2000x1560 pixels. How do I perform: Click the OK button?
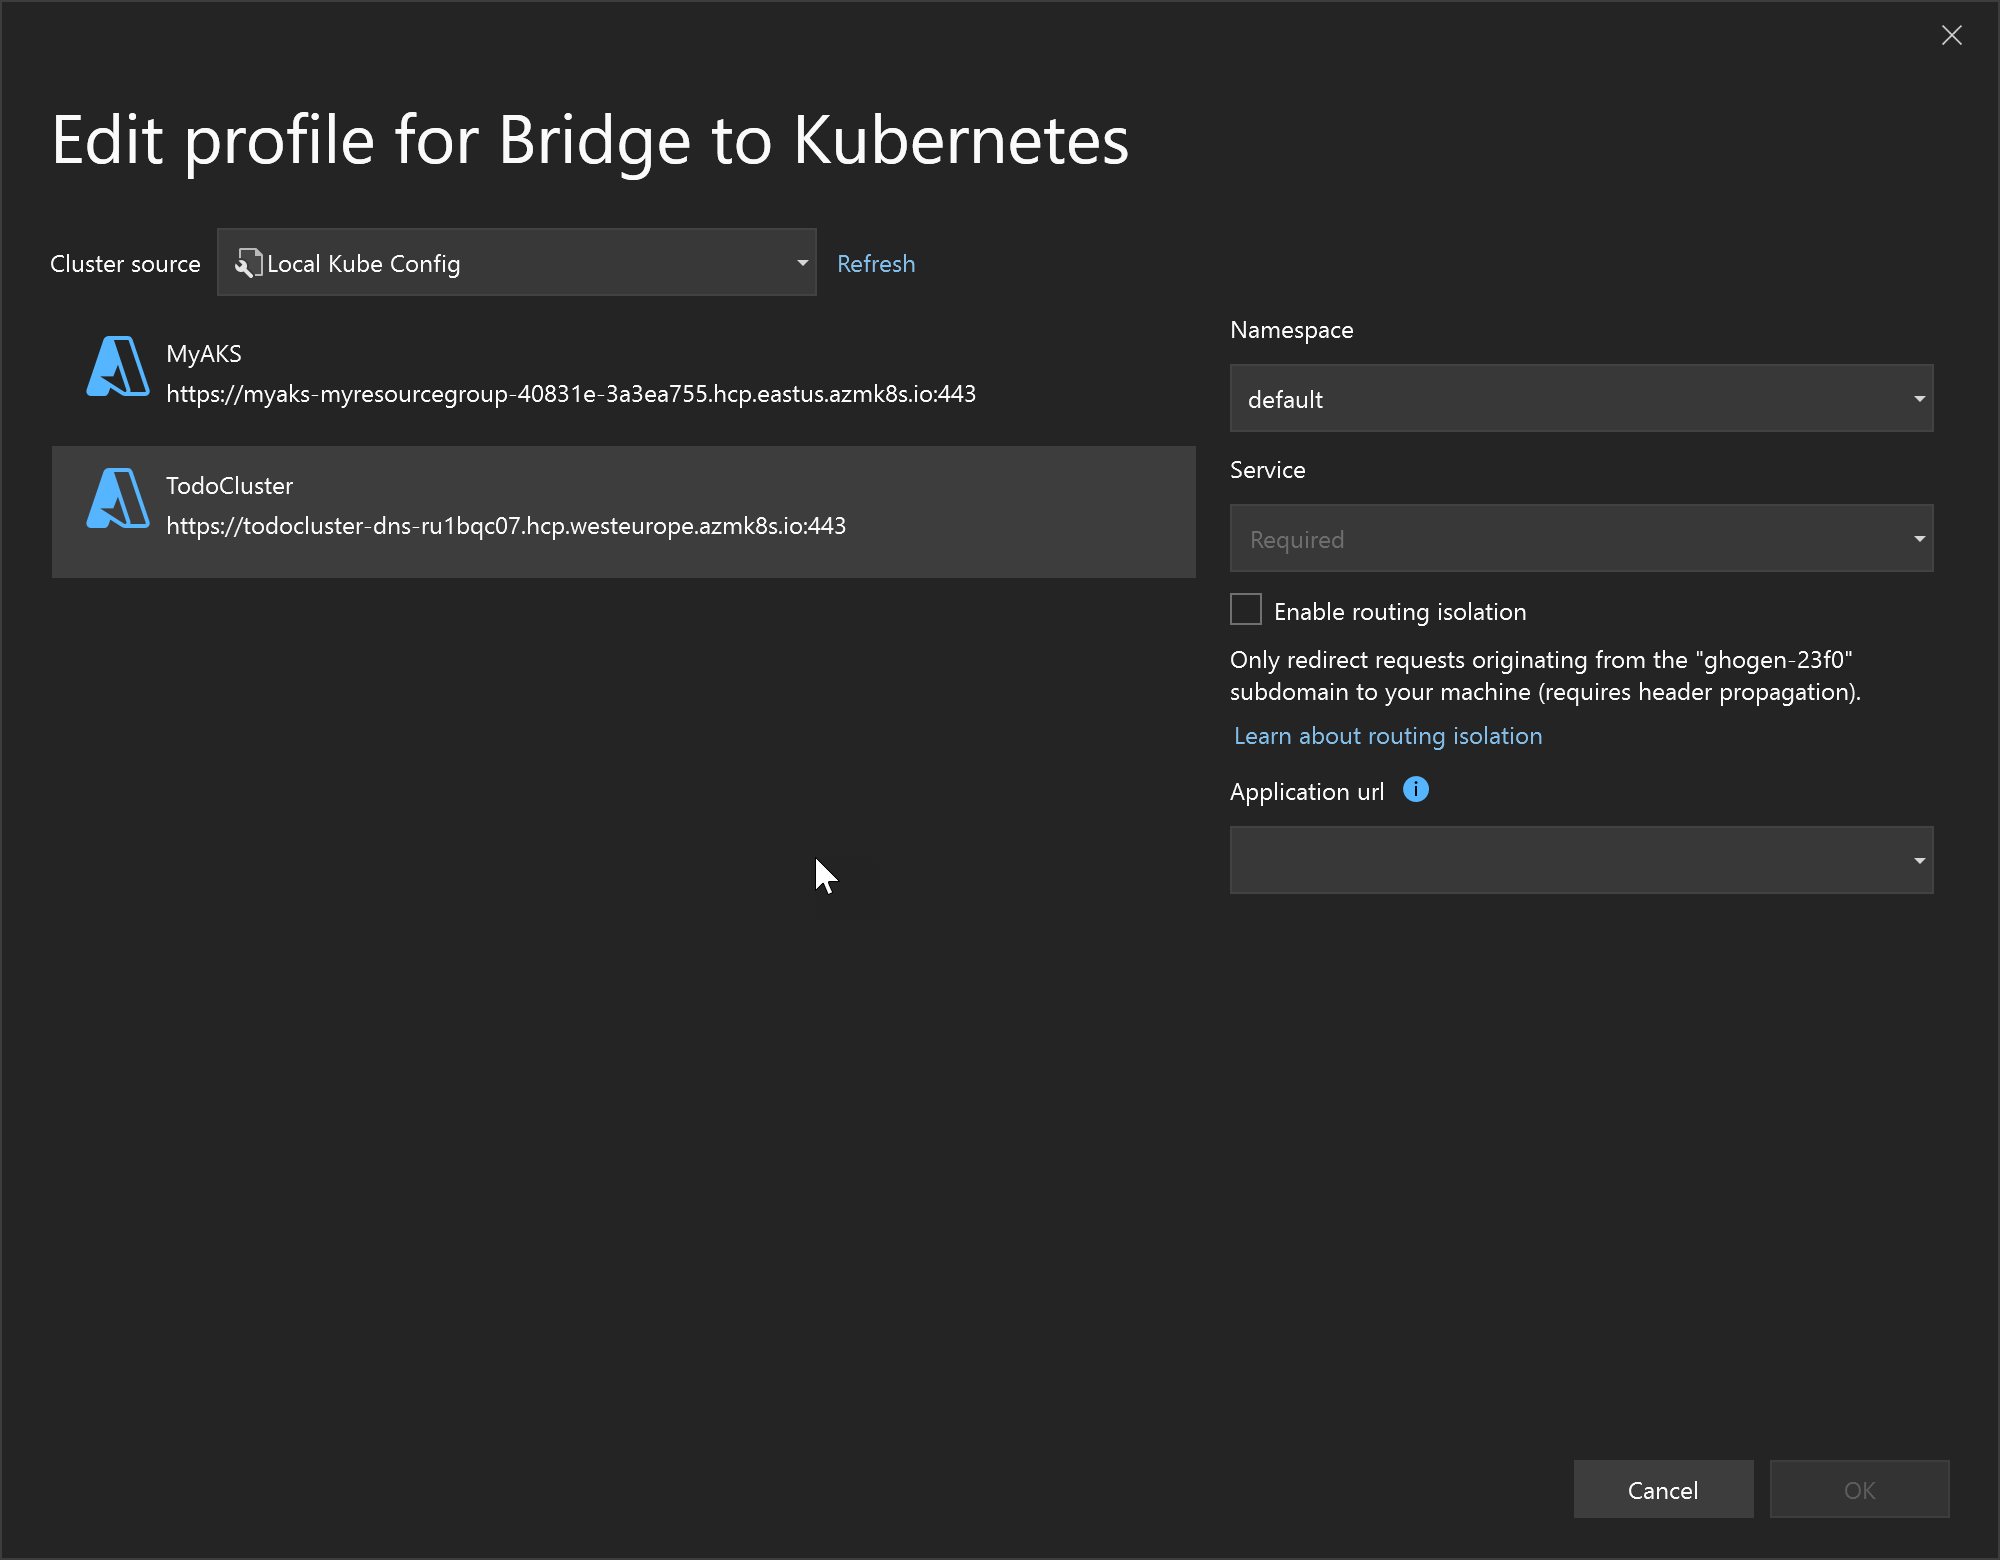1862,1489
